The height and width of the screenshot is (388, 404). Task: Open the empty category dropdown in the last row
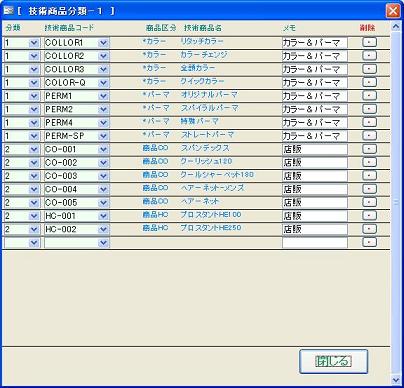(34, 243)
